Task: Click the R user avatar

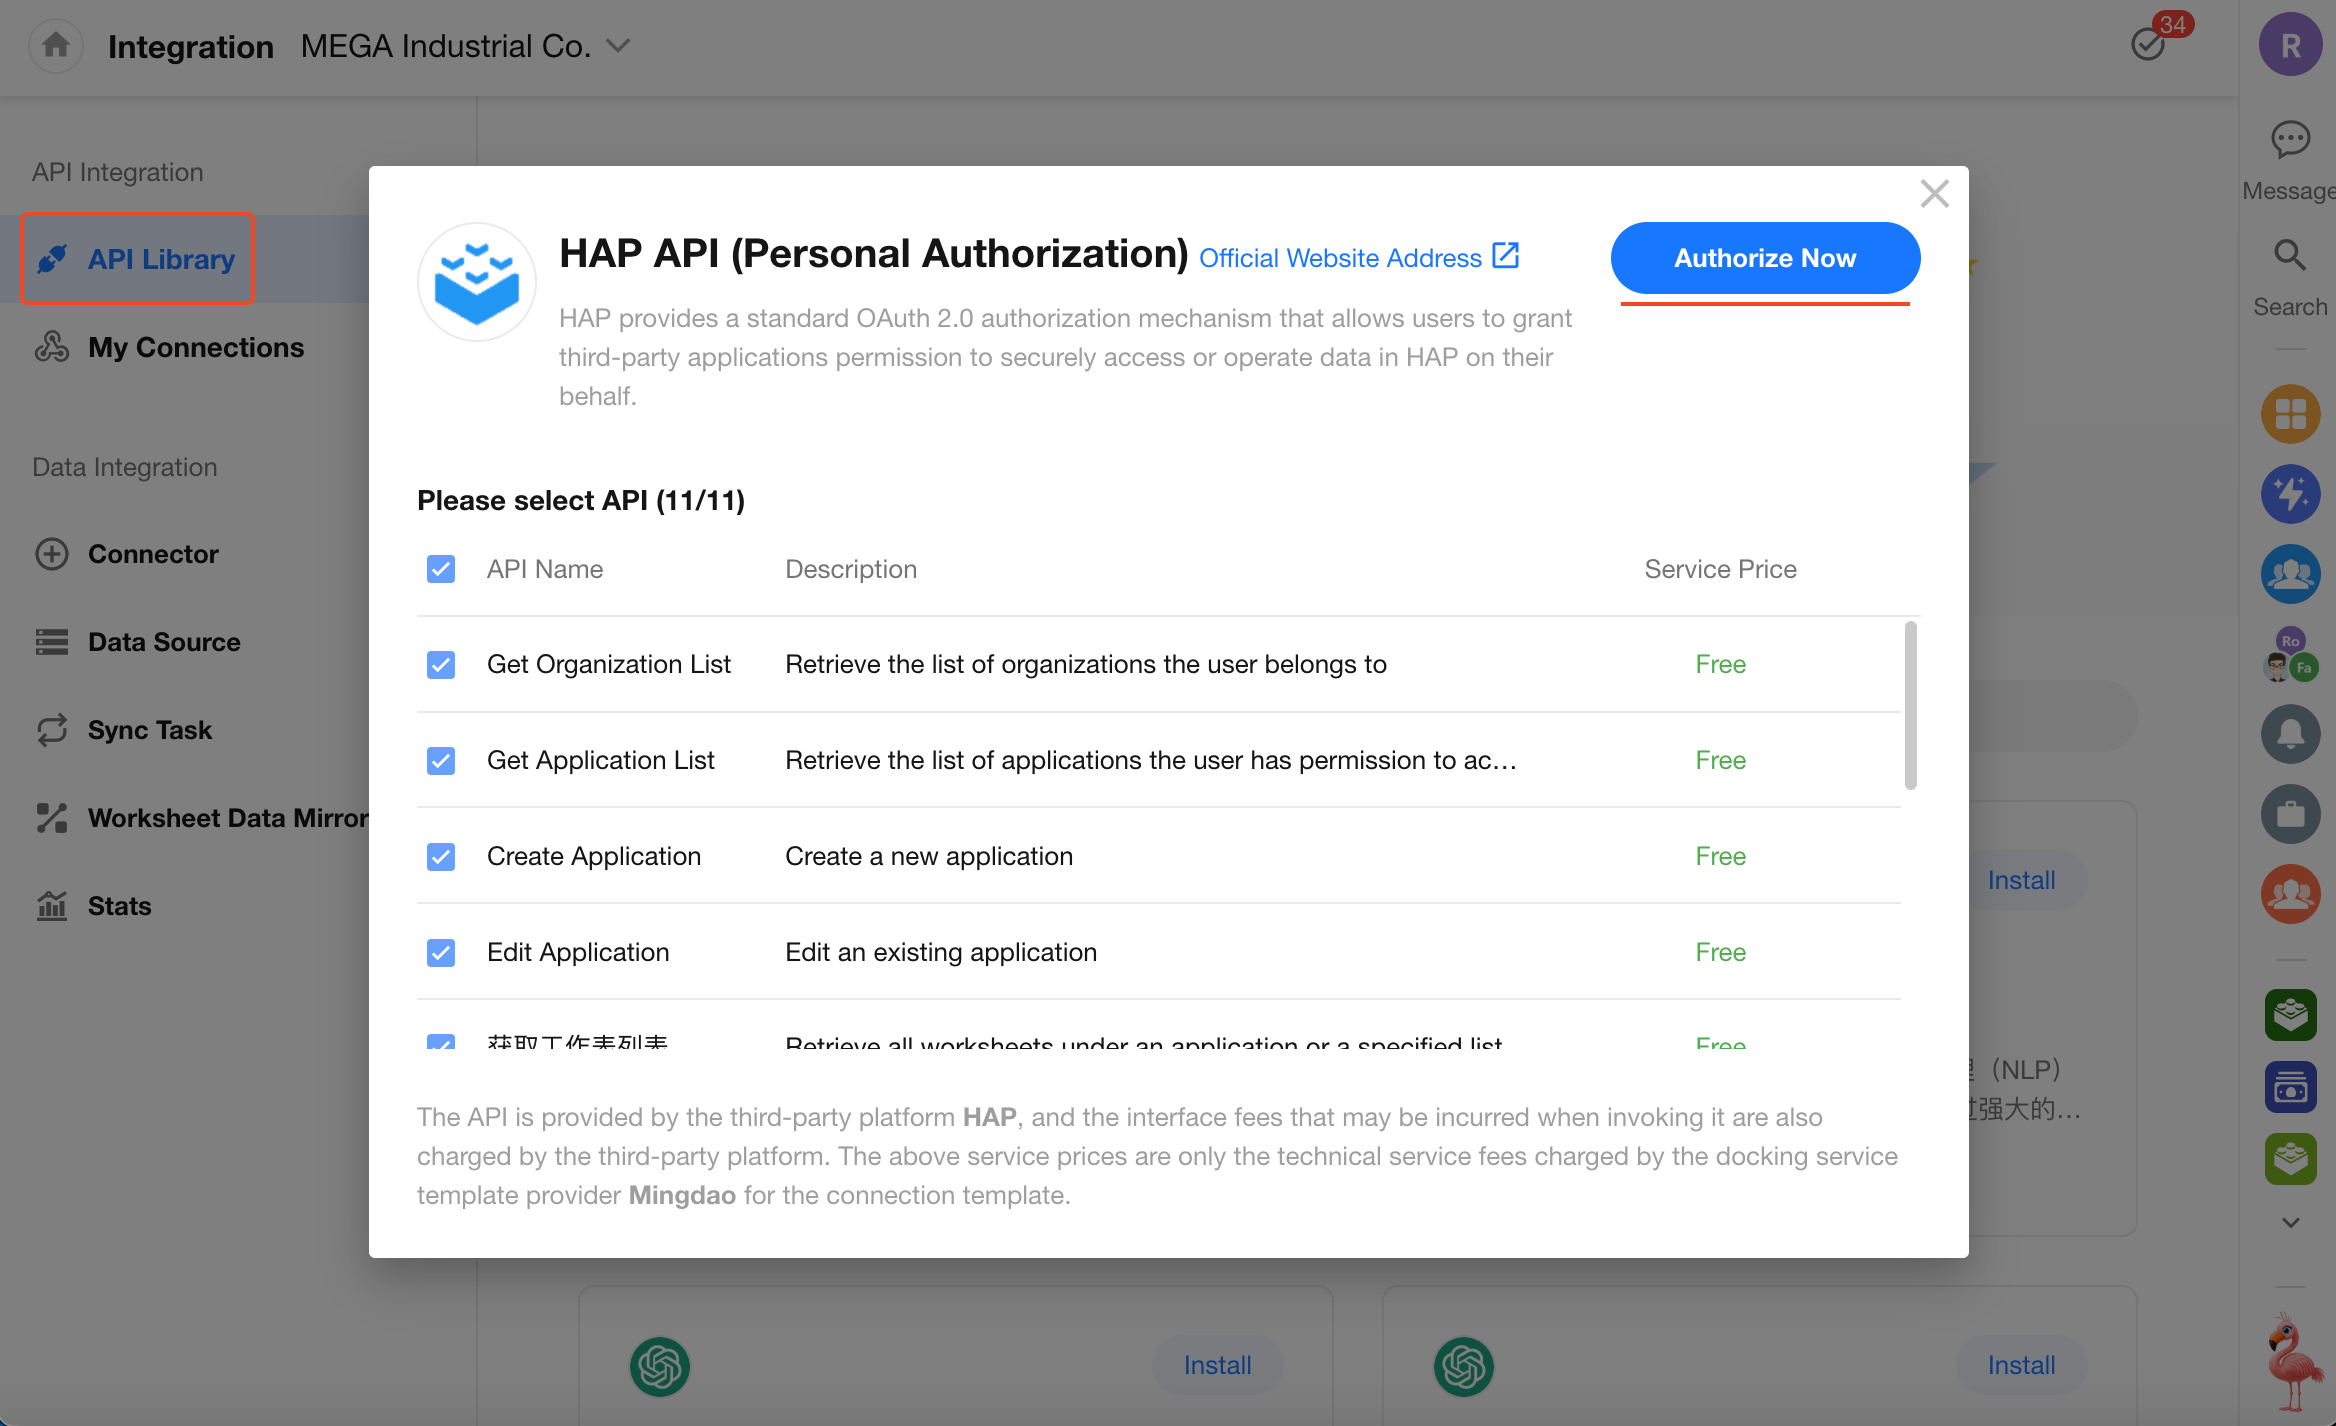Action: point(2289,45)
